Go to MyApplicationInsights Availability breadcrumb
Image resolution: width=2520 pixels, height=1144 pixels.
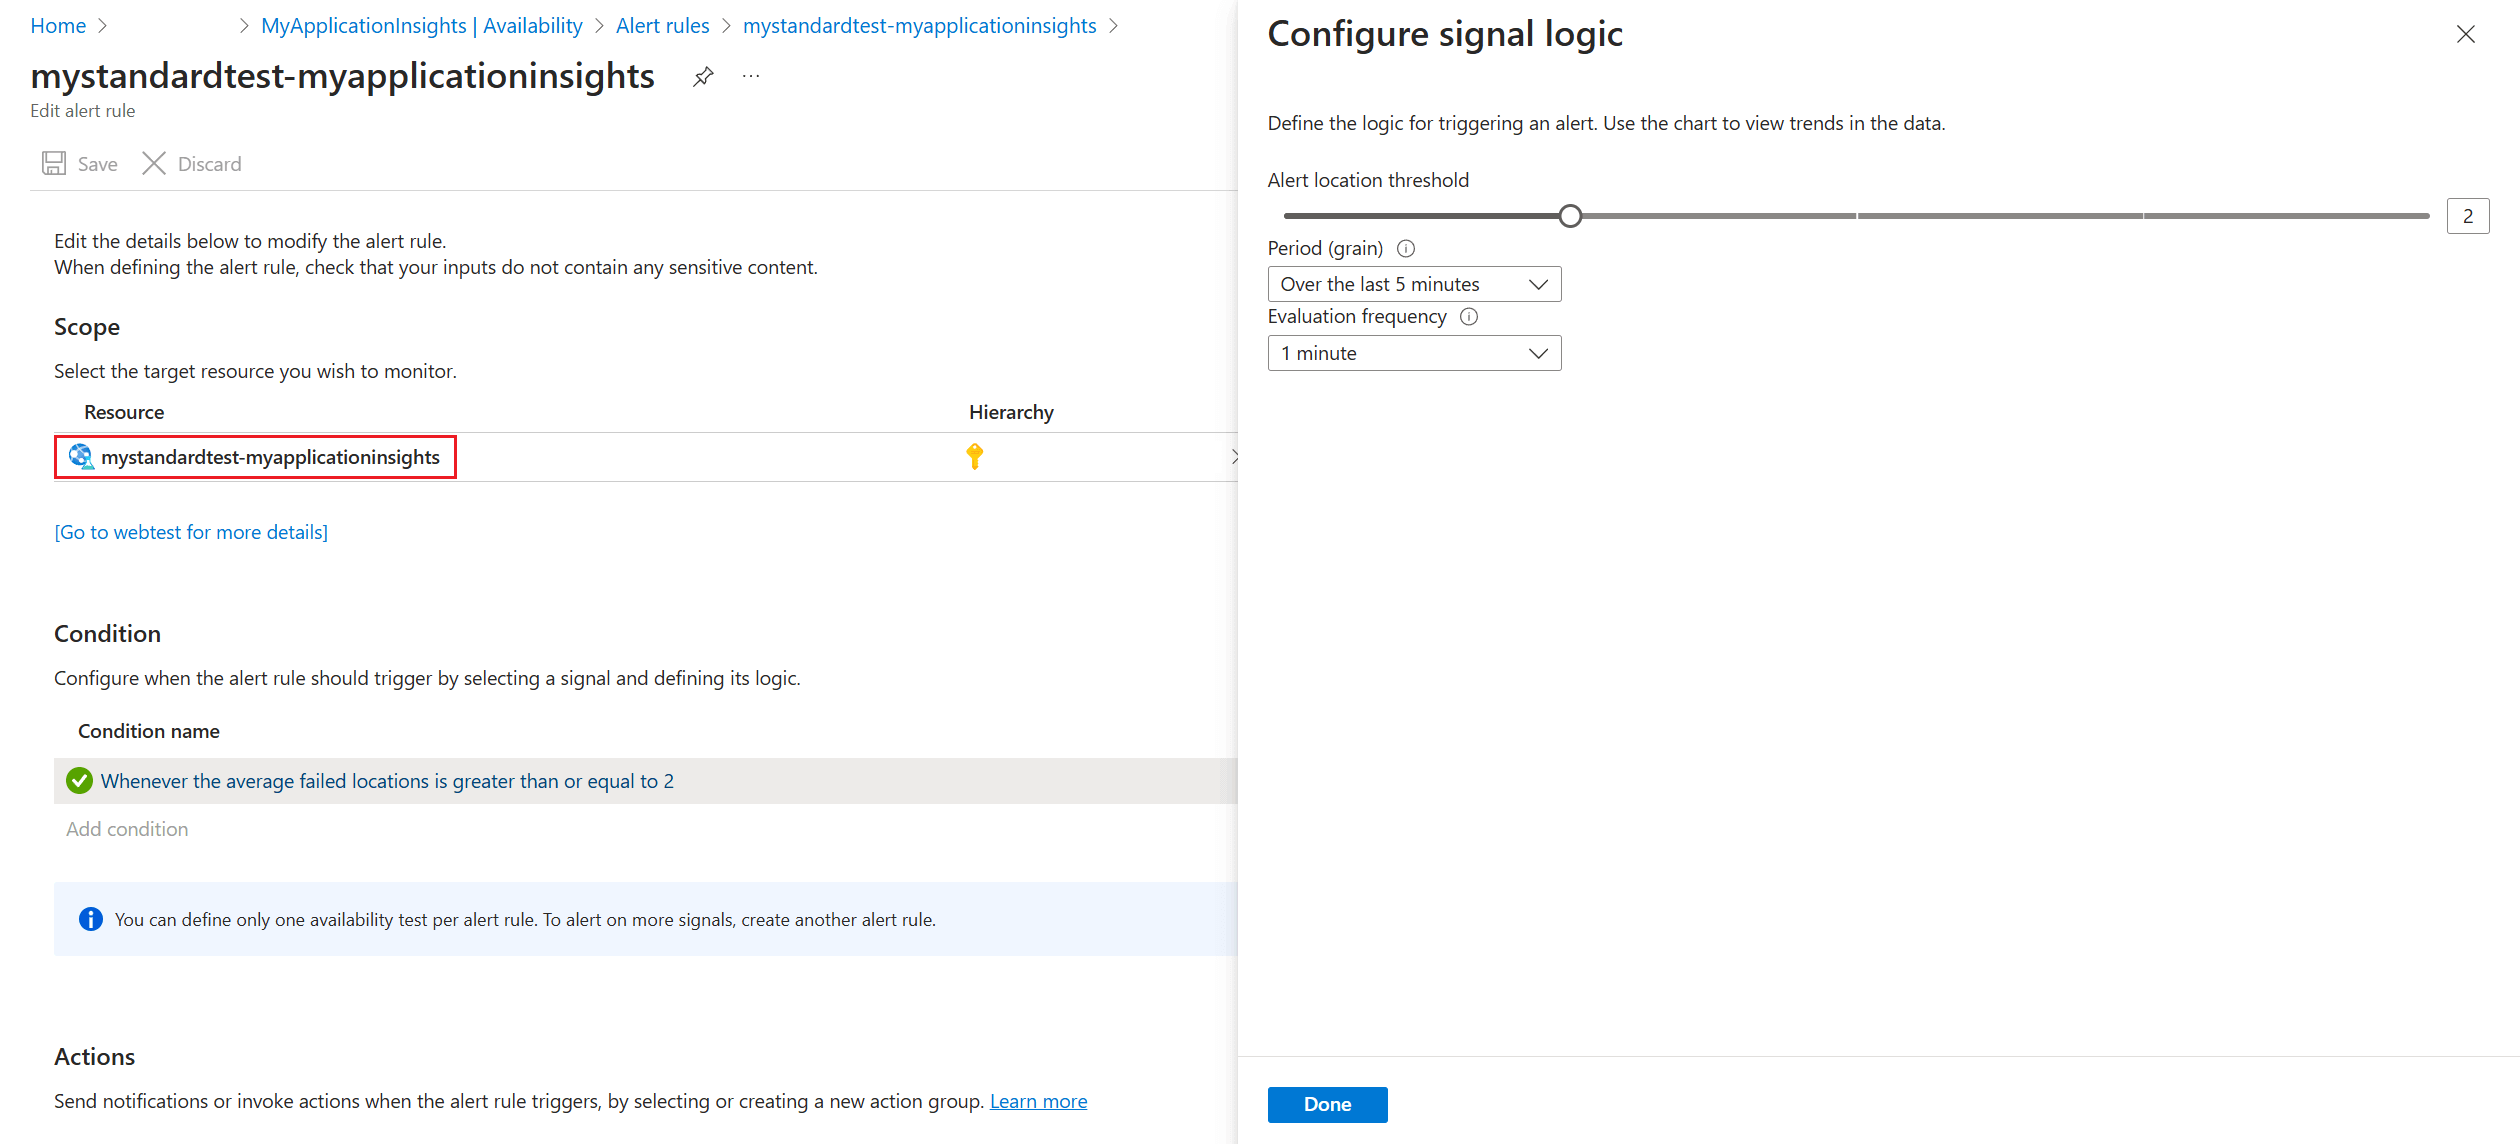coord(421,26)
